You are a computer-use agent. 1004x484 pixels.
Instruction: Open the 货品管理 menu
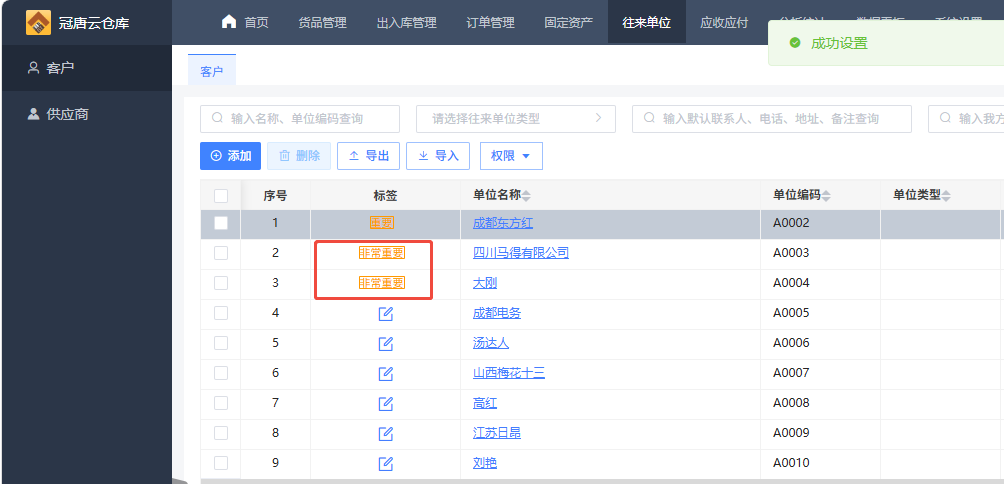322,22
